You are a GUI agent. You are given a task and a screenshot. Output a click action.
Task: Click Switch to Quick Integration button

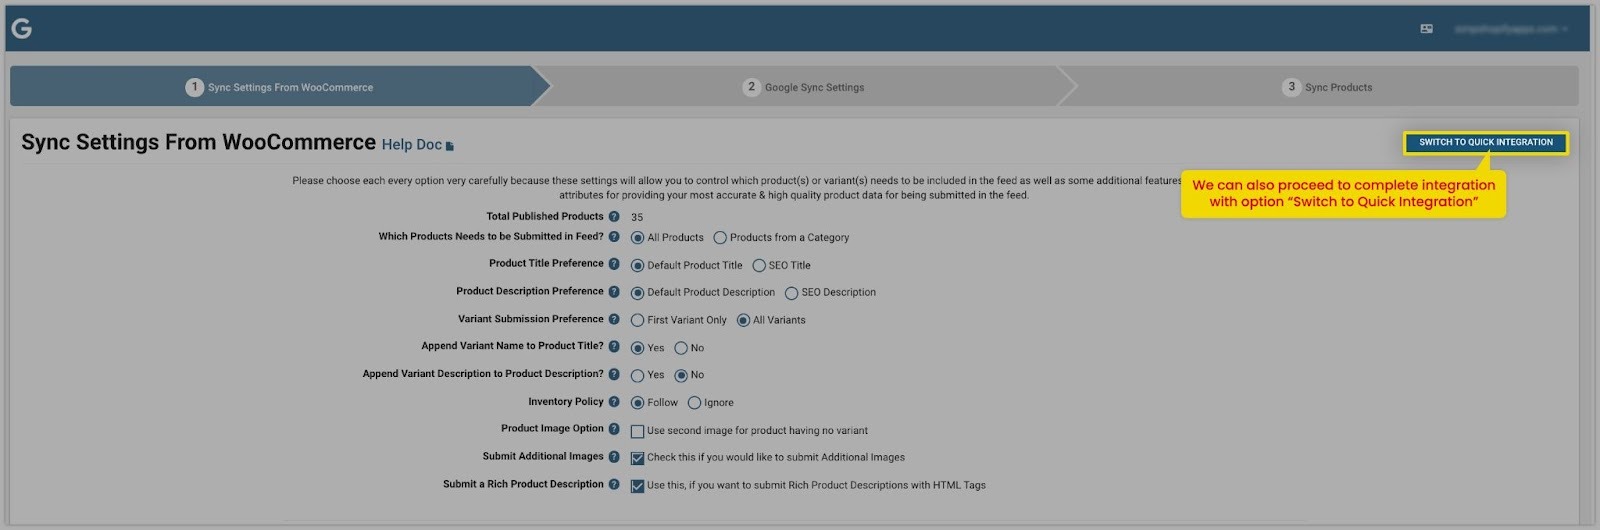point(1486,143)
